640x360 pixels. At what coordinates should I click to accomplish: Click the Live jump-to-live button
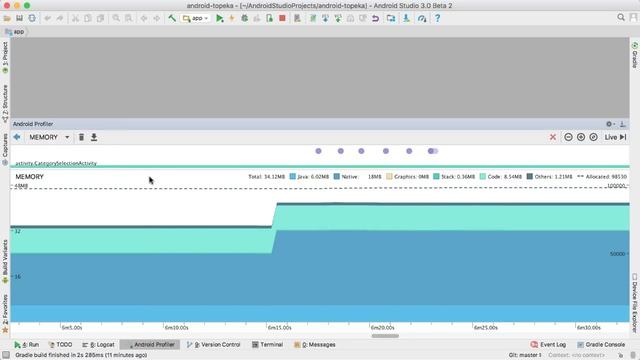(615, 137)
